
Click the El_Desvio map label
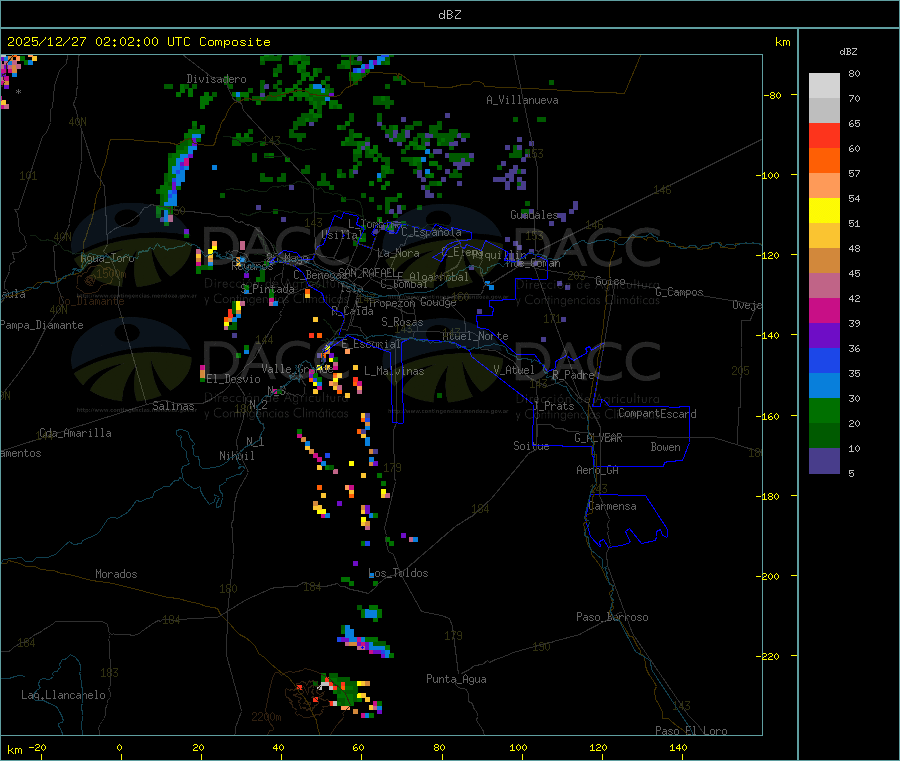coord(233,379)
